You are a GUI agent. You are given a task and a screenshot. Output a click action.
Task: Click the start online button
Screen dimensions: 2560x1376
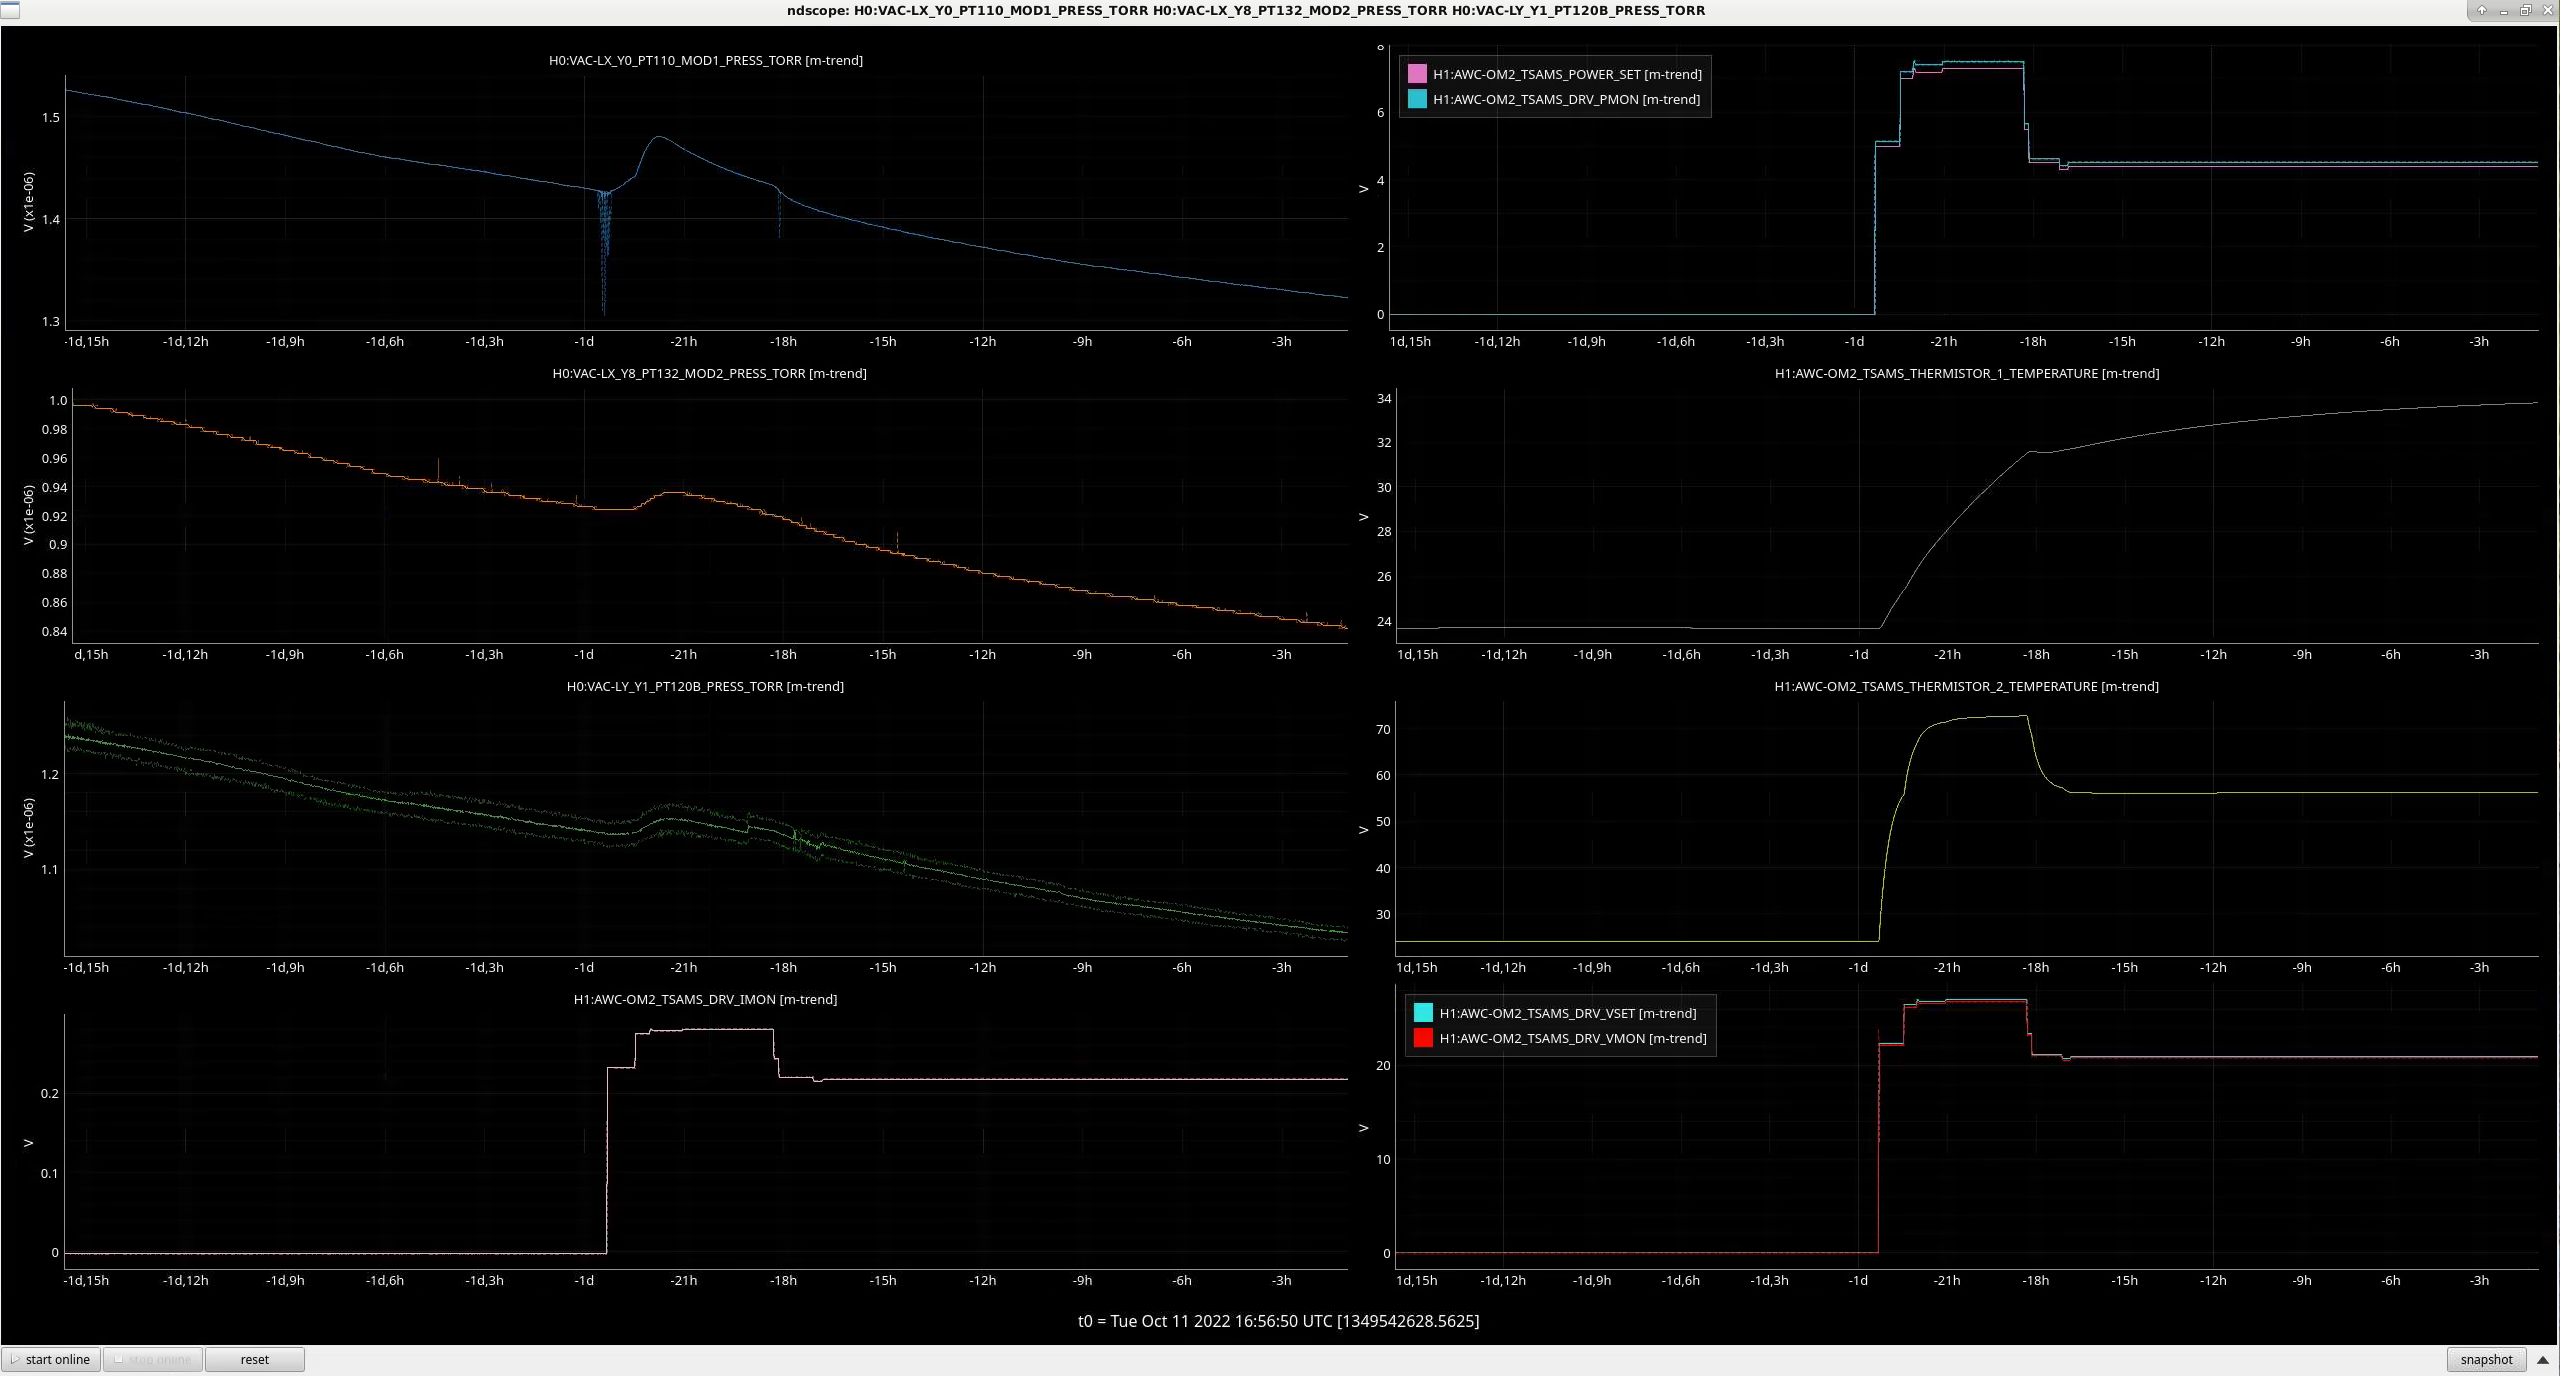tap(51, 1359)
